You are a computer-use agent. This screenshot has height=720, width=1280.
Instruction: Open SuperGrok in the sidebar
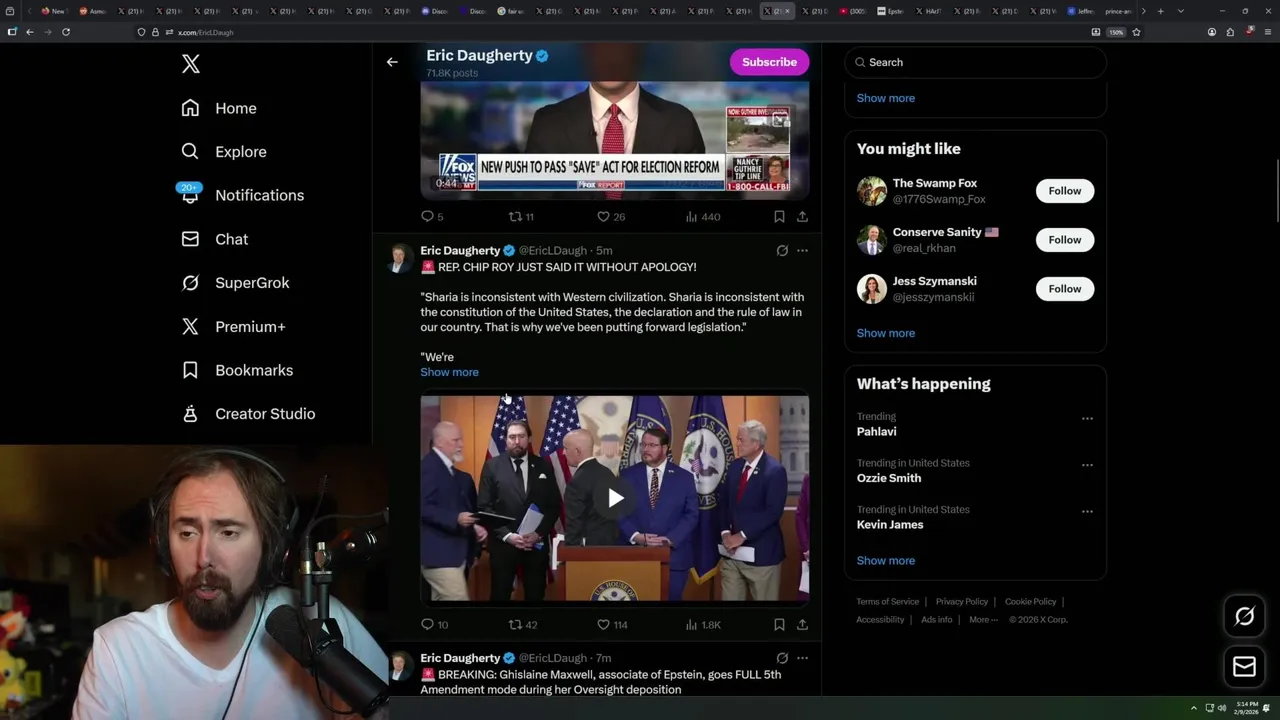[235, 283]
